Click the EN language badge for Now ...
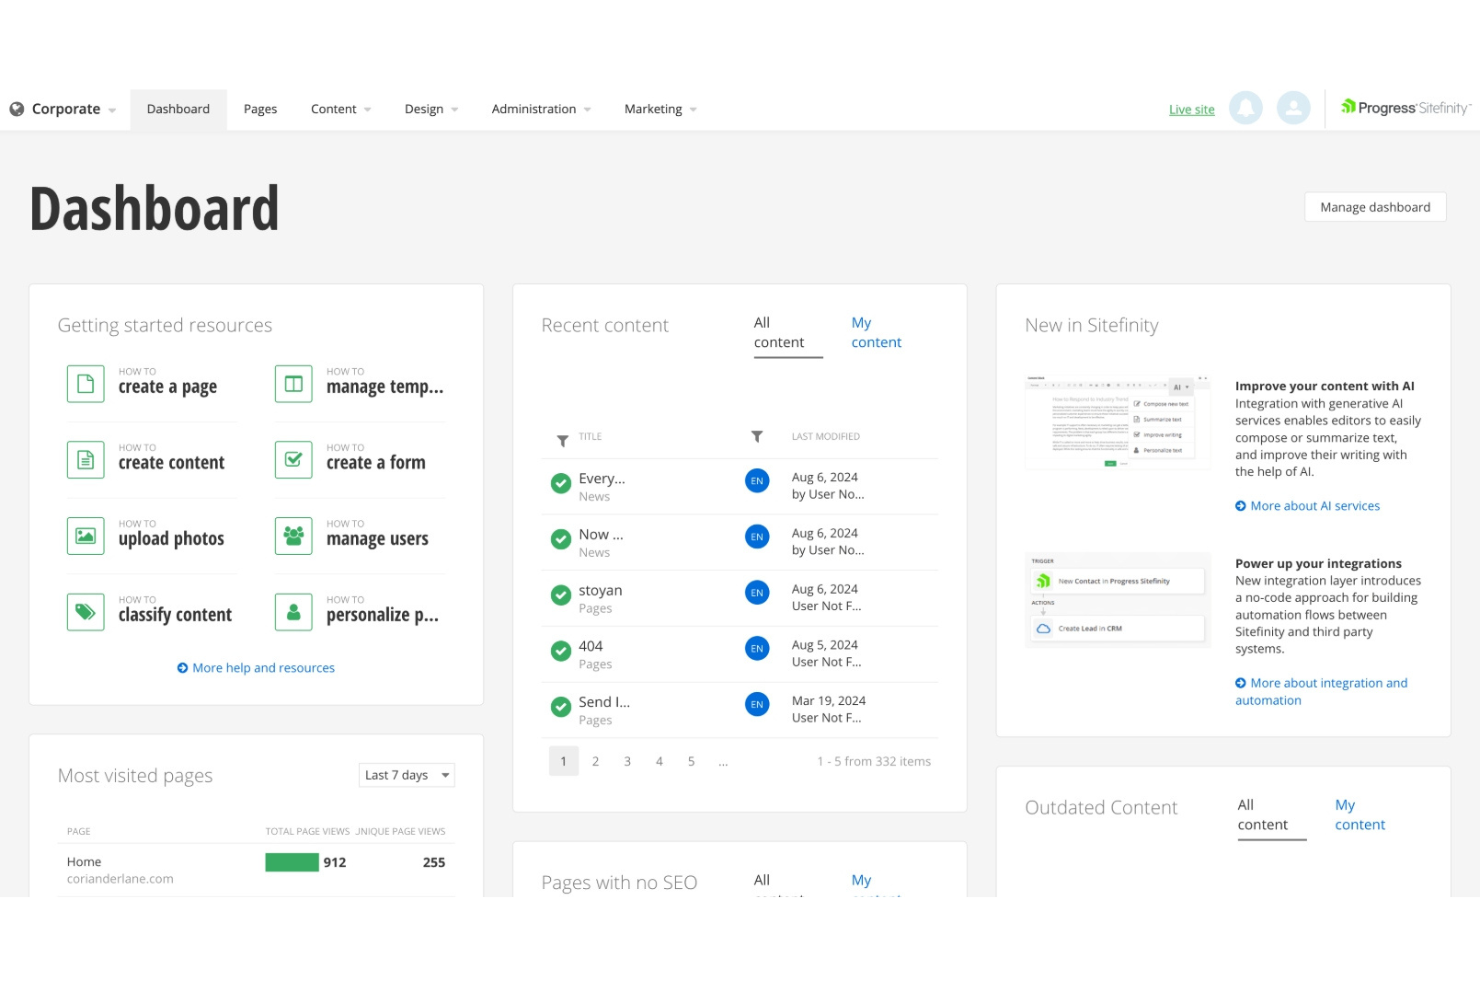Image resolution: width=1480 pixels, height=987 pixels. (x=757, y=537)
